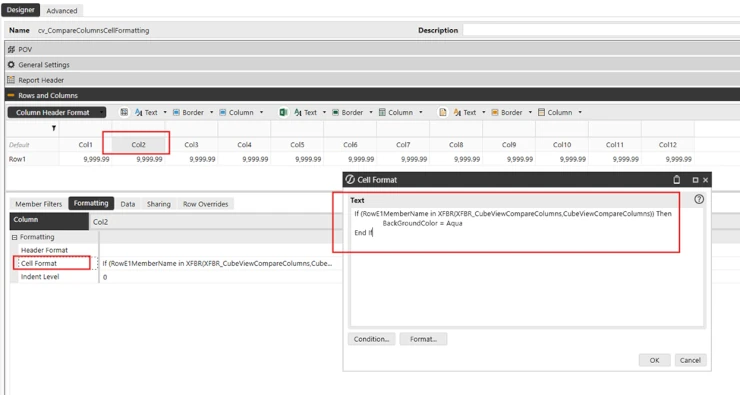Click the Condition... button
The height and width of the screenshot is (395, 740).
(x=371, y=339)
